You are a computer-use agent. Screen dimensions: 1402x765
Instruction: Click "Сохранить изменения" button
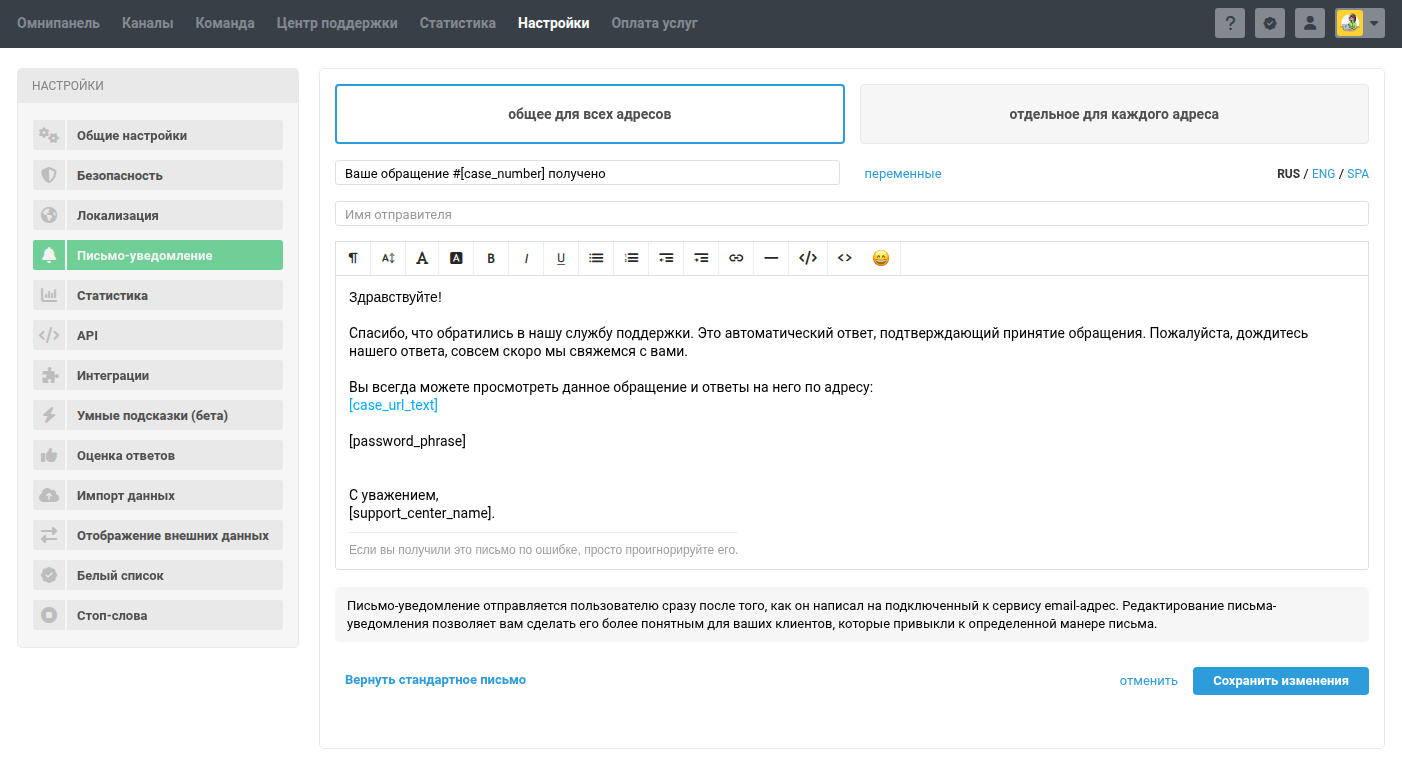click(x=1280, y=681)
